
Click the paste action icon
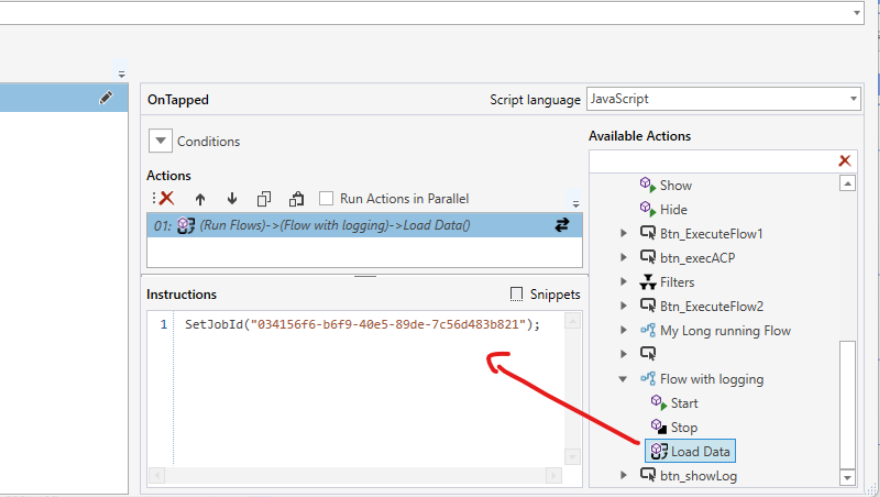pyautogui.click(x=296, y=199)
